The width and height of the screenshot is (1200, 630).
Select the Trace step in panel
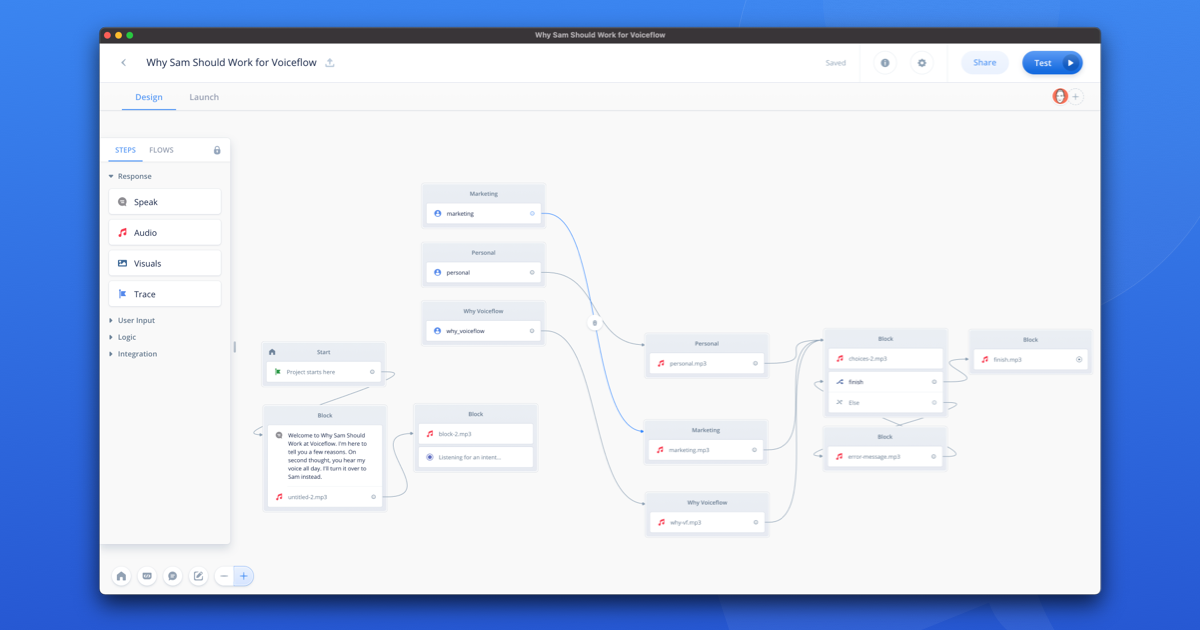(x=165, y=294)
